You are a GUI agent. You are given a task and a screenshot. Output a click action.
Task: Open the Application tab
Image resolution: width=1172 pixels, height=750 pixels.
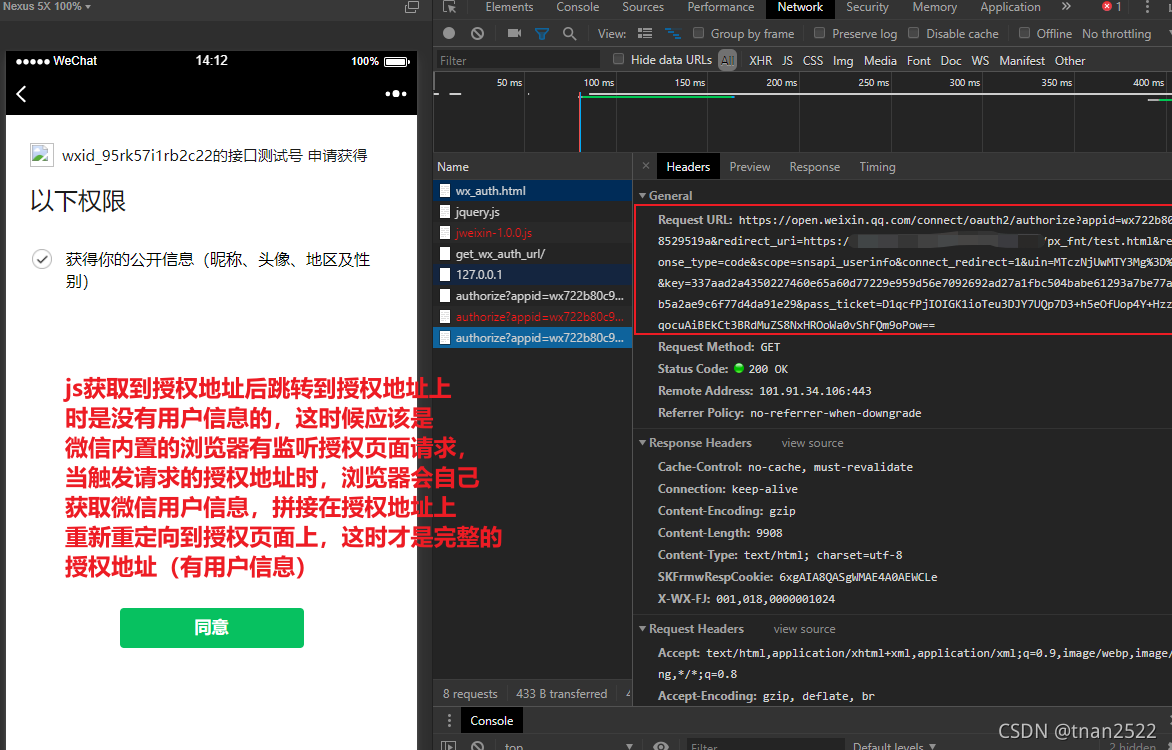pos(1010,7)
